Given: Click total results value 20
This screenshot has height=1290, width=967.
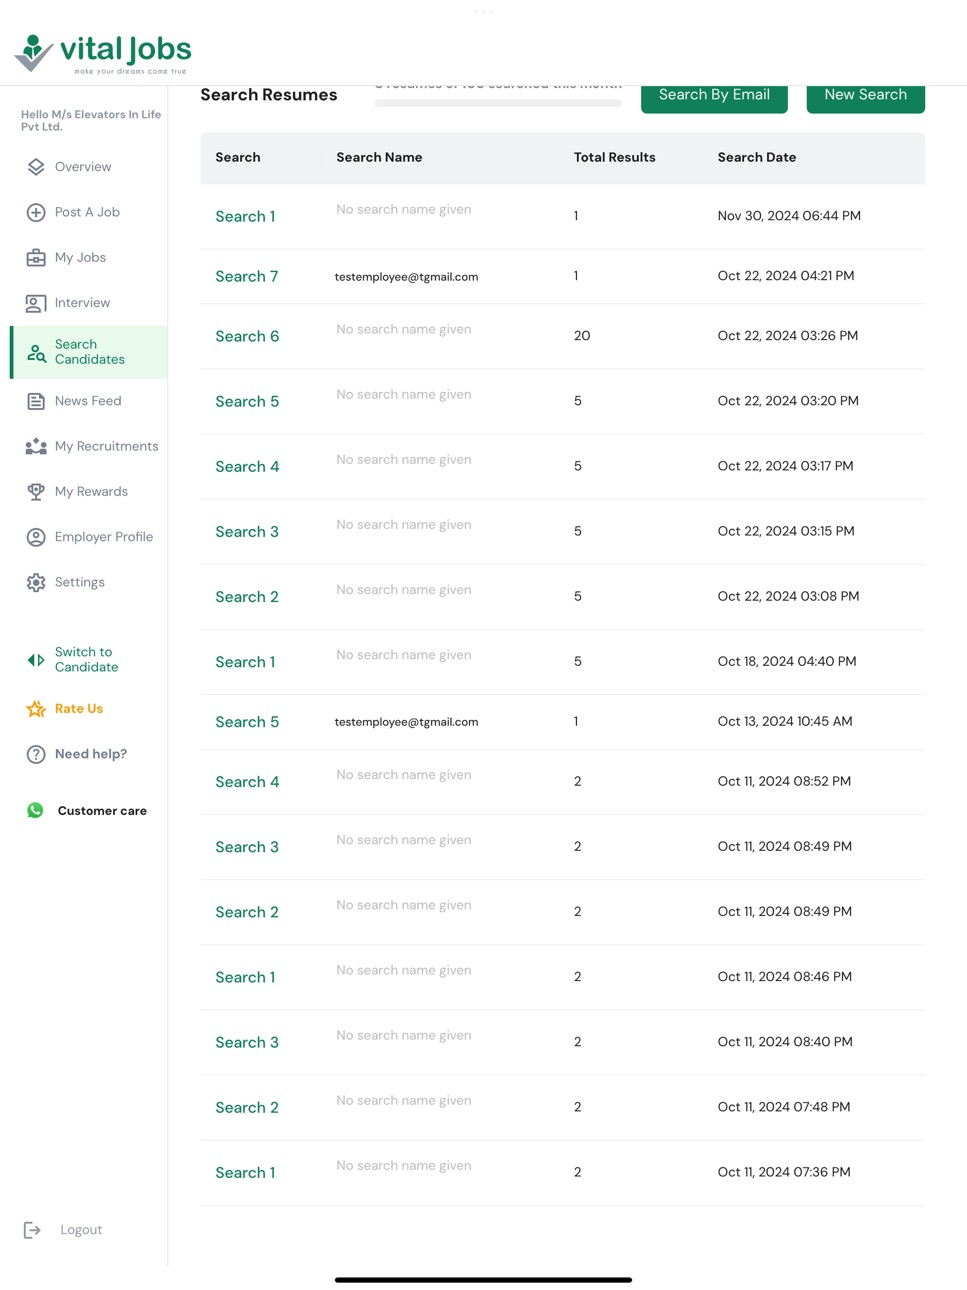Looking at the screenshot, I should [x=582, y=336].
